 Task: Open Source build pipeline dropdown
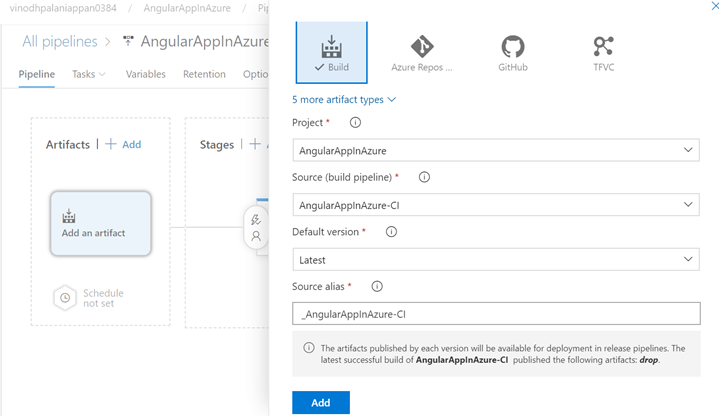(496, 204)
